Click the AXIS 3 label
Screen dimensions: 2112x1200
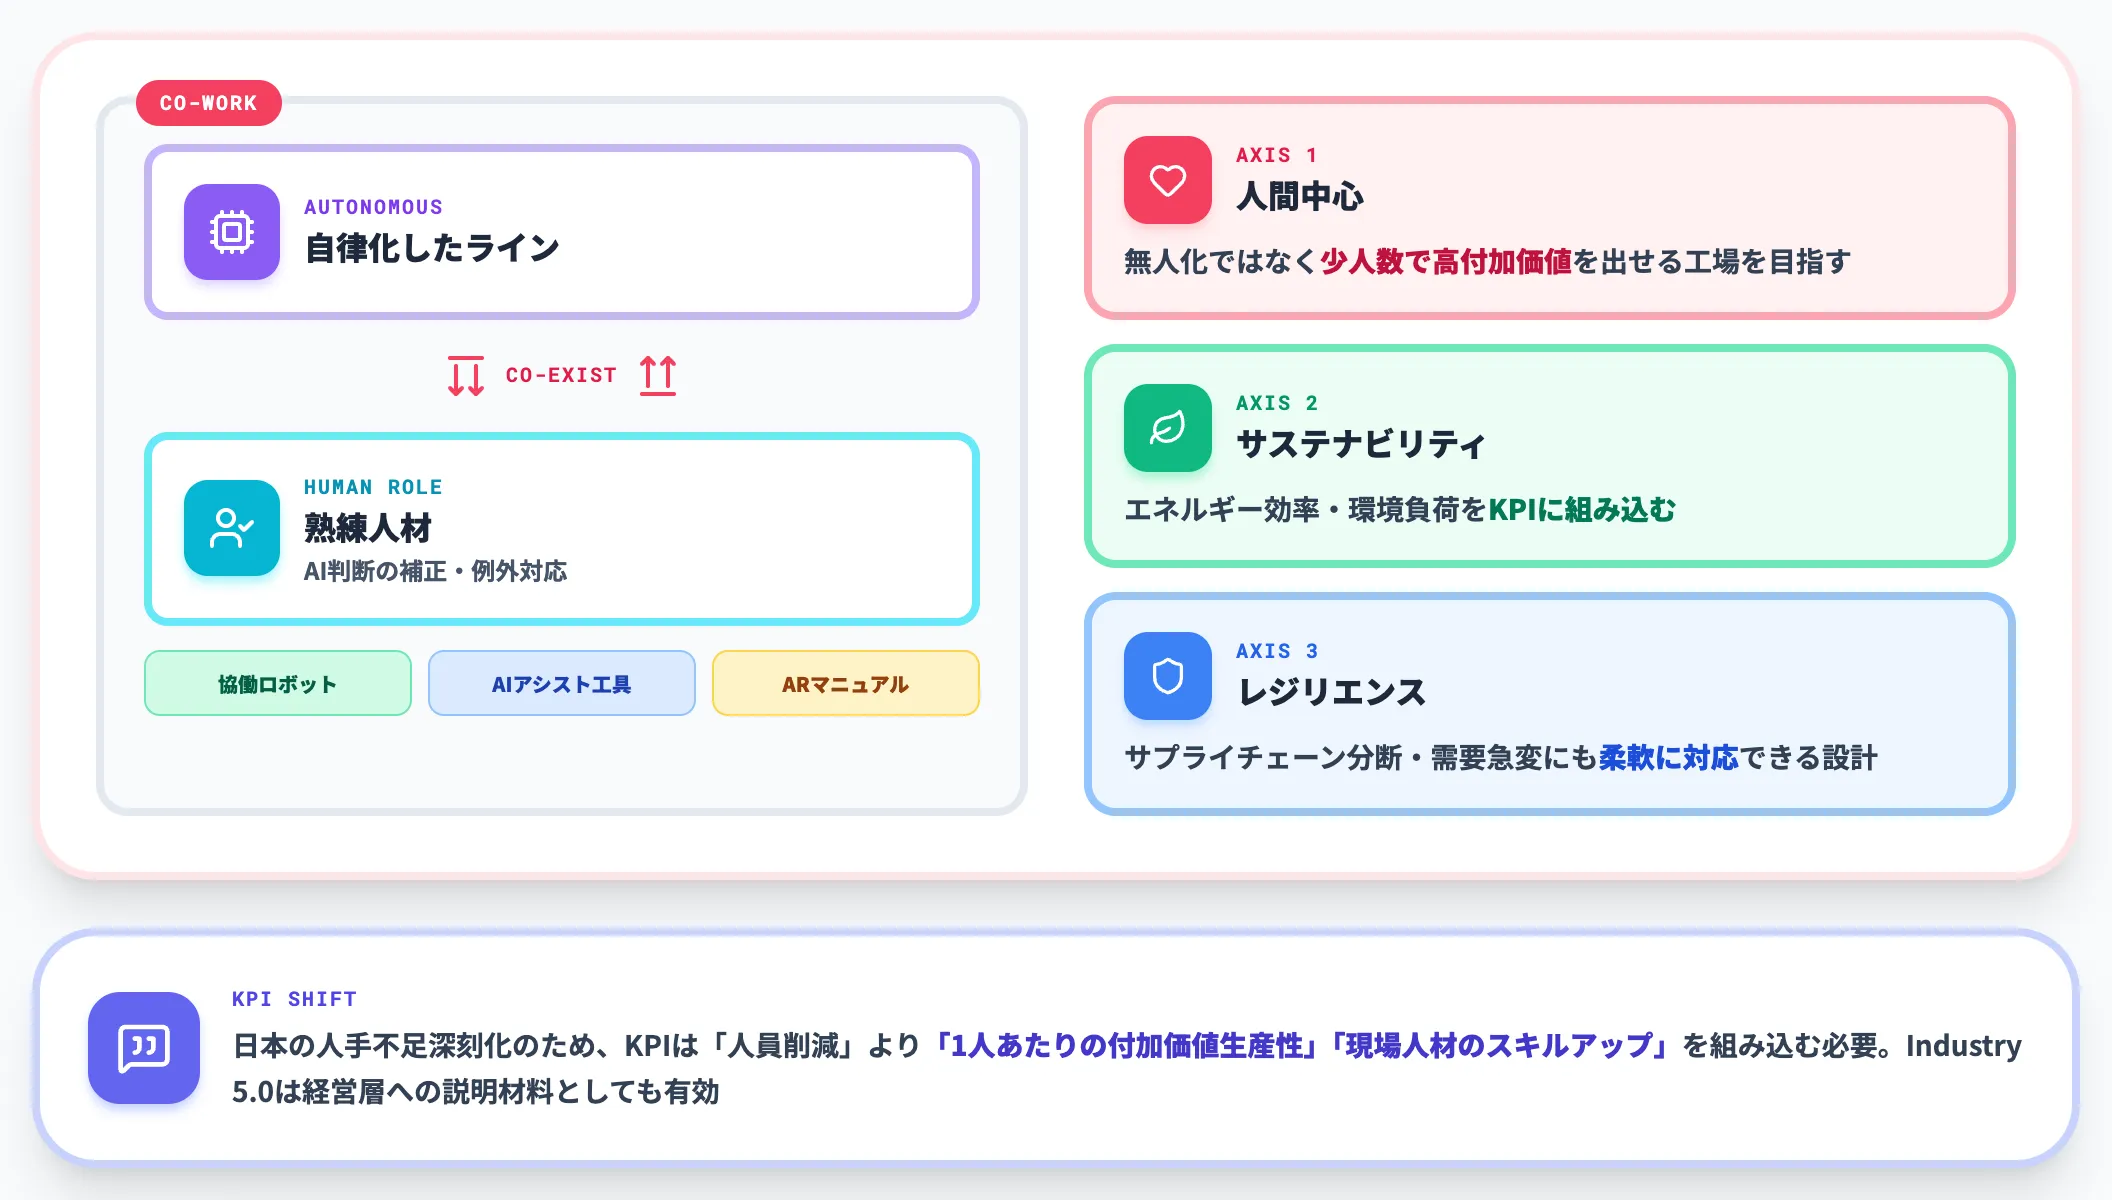[x=1277, y=651]
